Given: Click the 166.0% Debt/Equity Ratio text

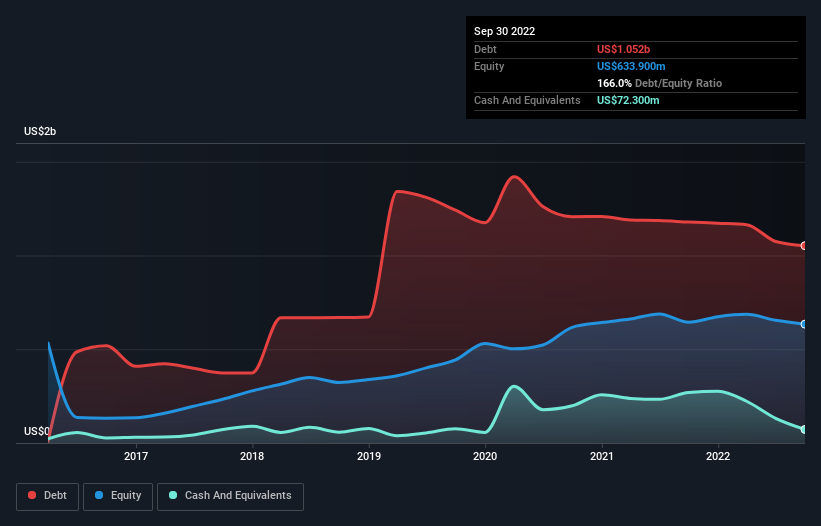Looking at the screenshot, I should point(659,83).
